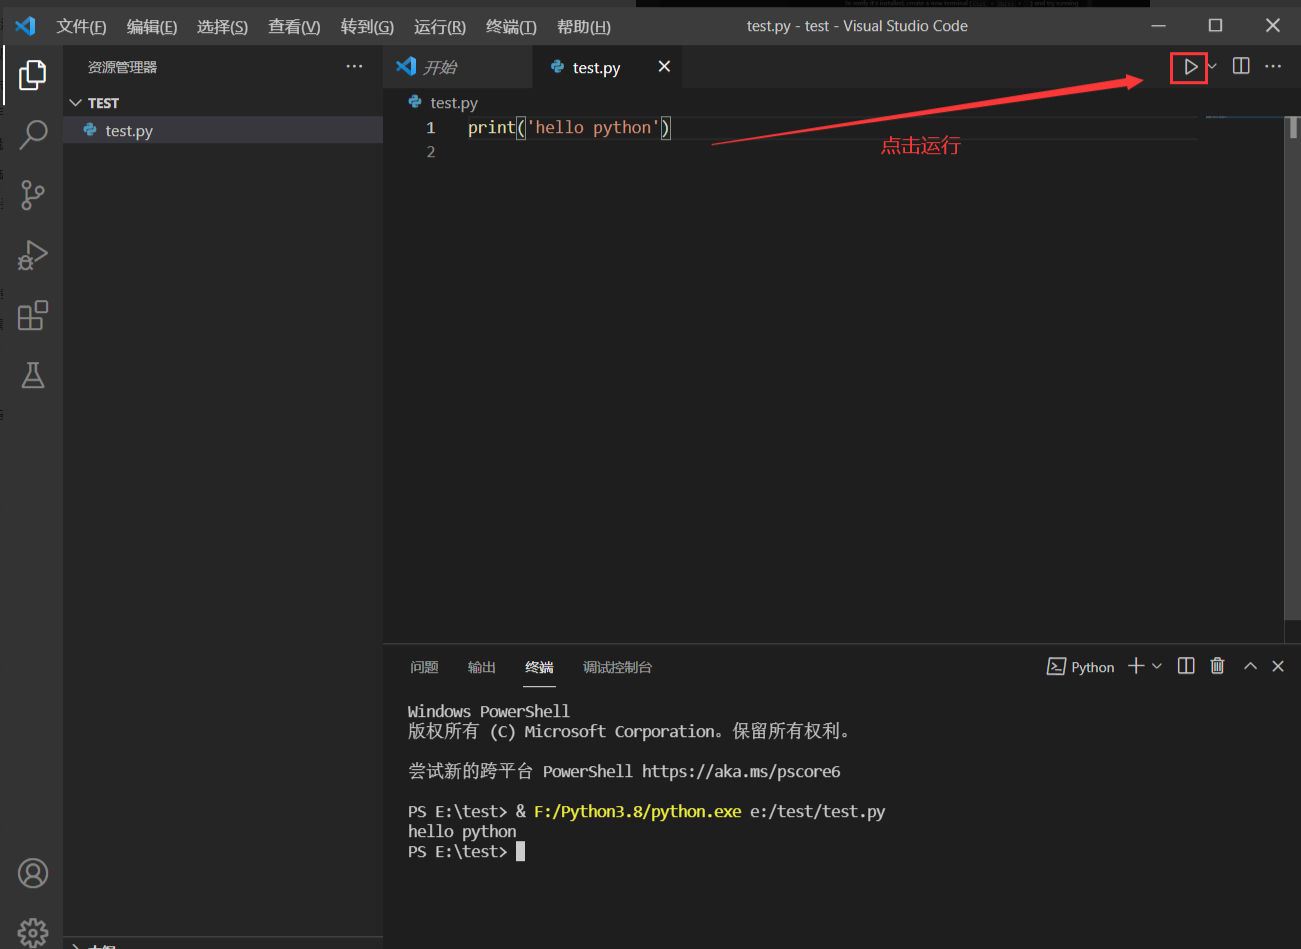Viewport: 1301px width, 949px height.
Task: Select test.py in the file explorer
Action: [x=223, y=130]
